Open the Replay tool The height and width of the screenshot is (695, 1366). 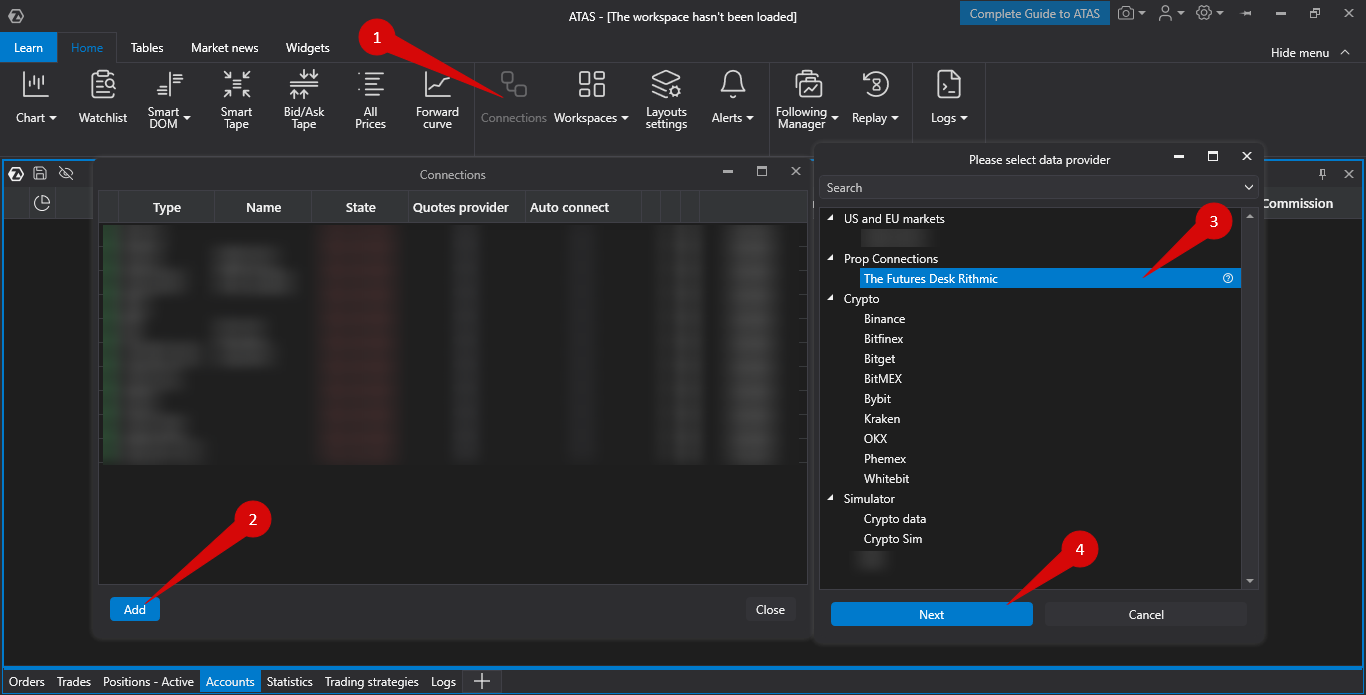click(875, 98)
